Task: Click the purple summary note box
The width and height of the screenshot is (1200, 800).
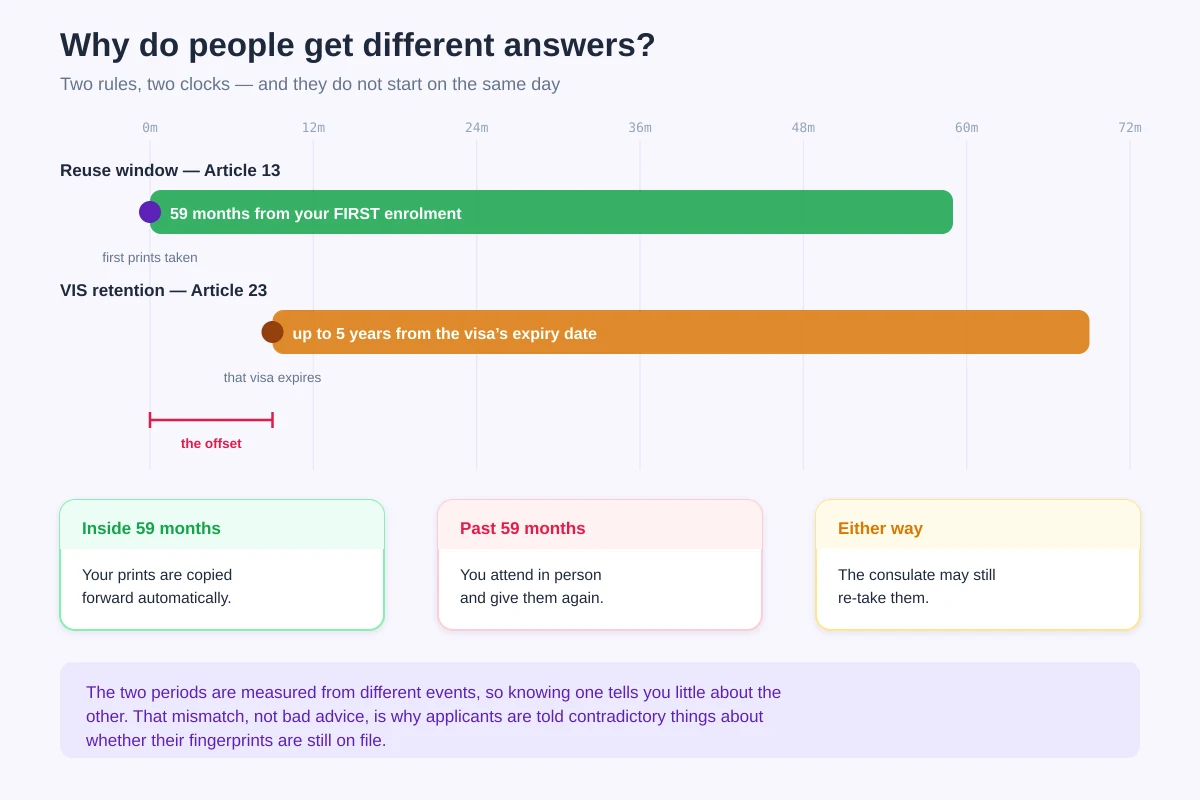Action: pyautogui.click(x=600, y=710)
